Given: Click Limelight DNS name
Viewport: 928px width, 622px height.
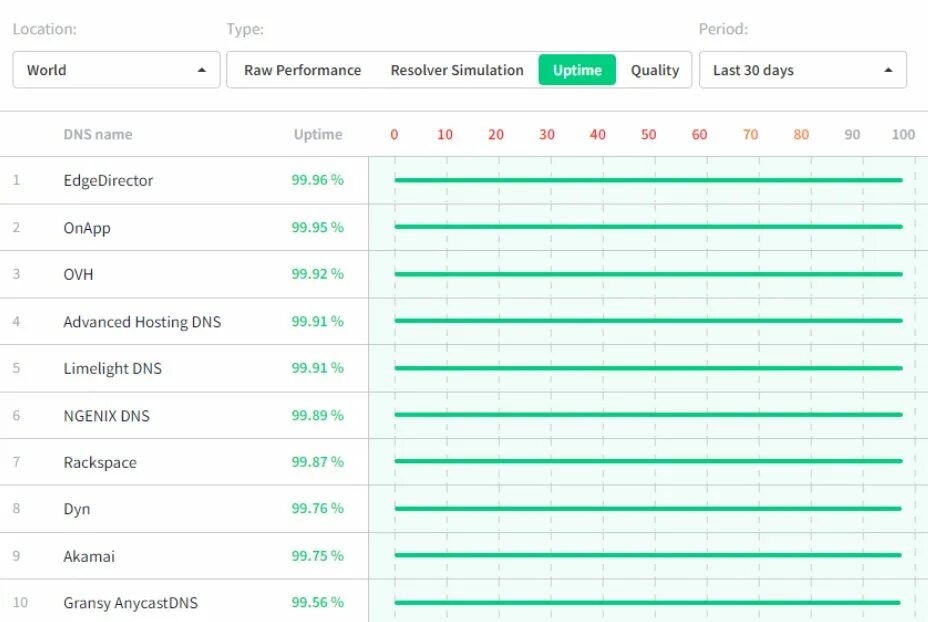Looking at the screenshot, I should tap(112, 368).
